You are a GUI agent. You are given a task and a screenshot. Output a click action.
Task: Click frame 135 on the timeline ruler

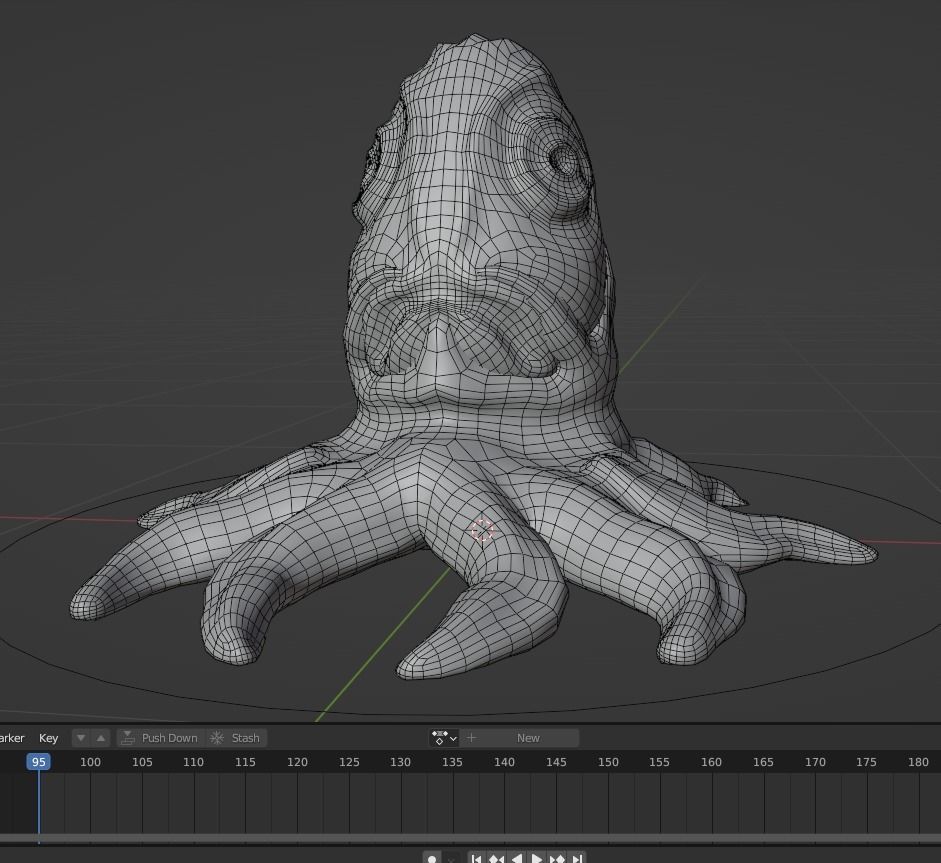(452, 762)
